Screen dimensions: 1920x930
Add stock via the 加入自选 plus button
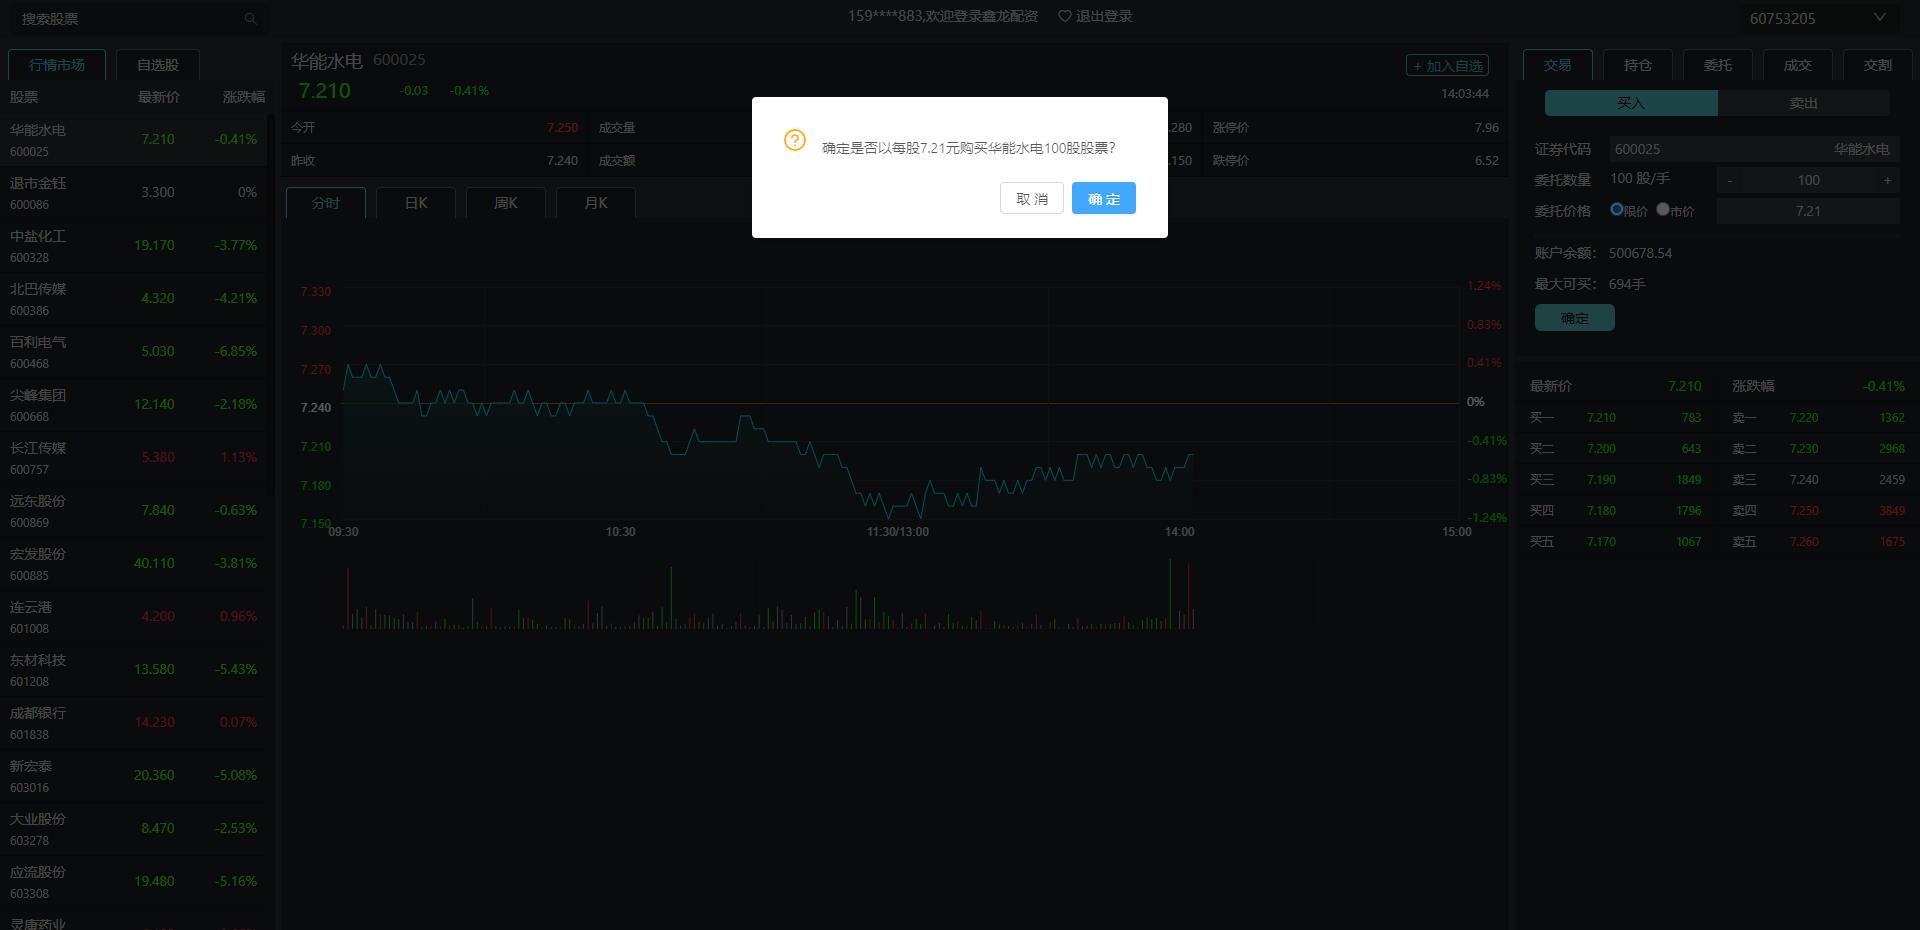coord(1447,66)
